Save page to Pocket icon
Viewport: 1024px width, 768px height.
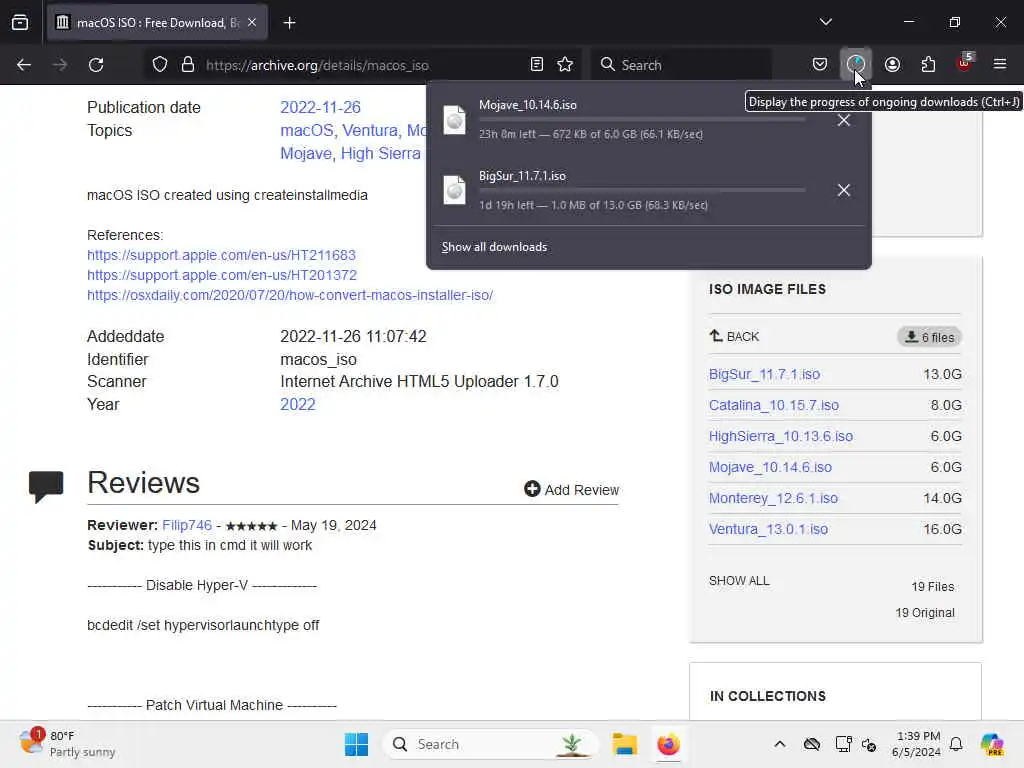click(820, 65)
